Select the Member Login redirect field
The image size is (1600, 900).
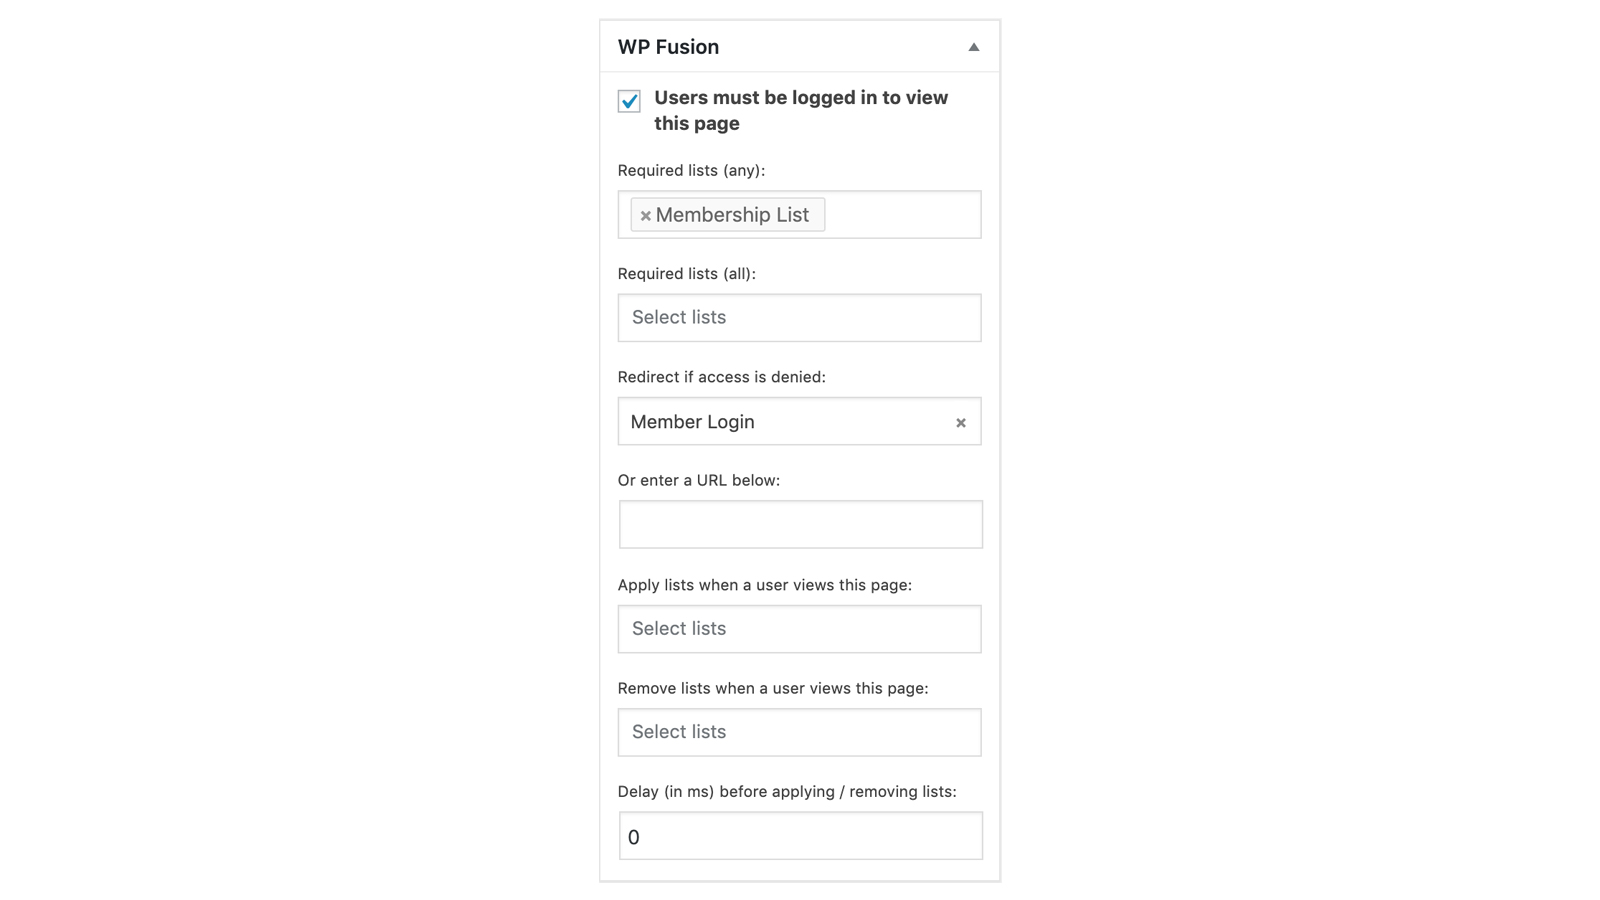(x=780, y=422)
